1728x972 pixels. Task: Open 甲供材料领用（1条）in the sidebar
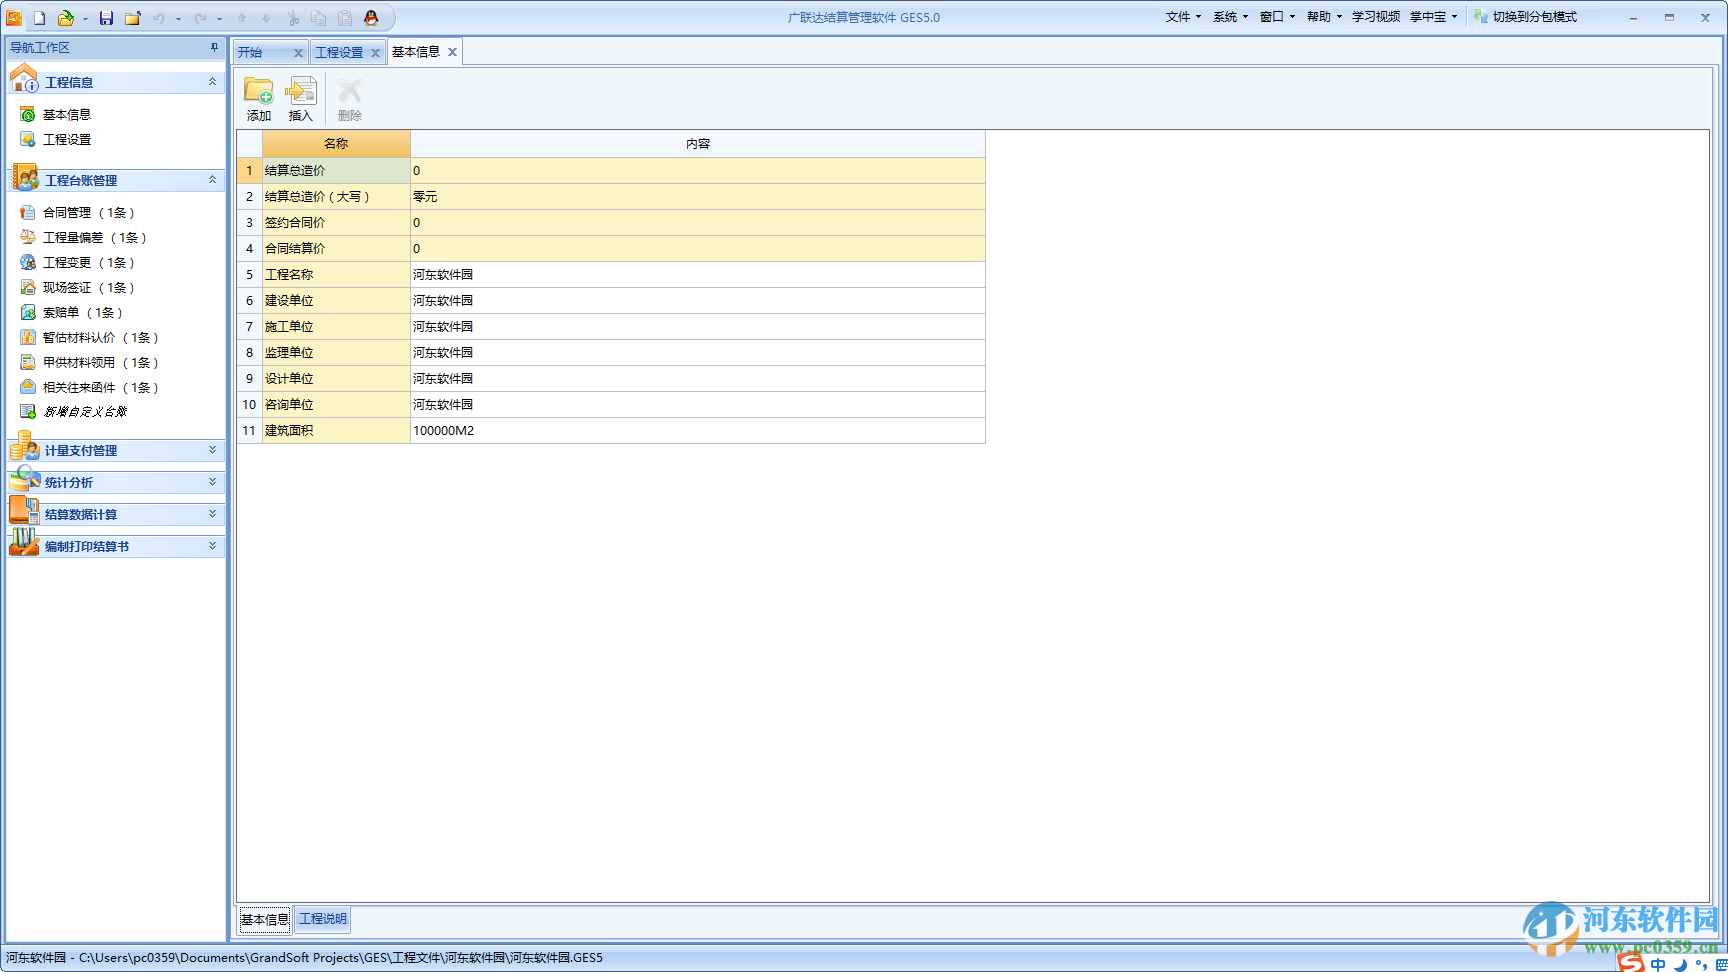click(x=100, y=363)
